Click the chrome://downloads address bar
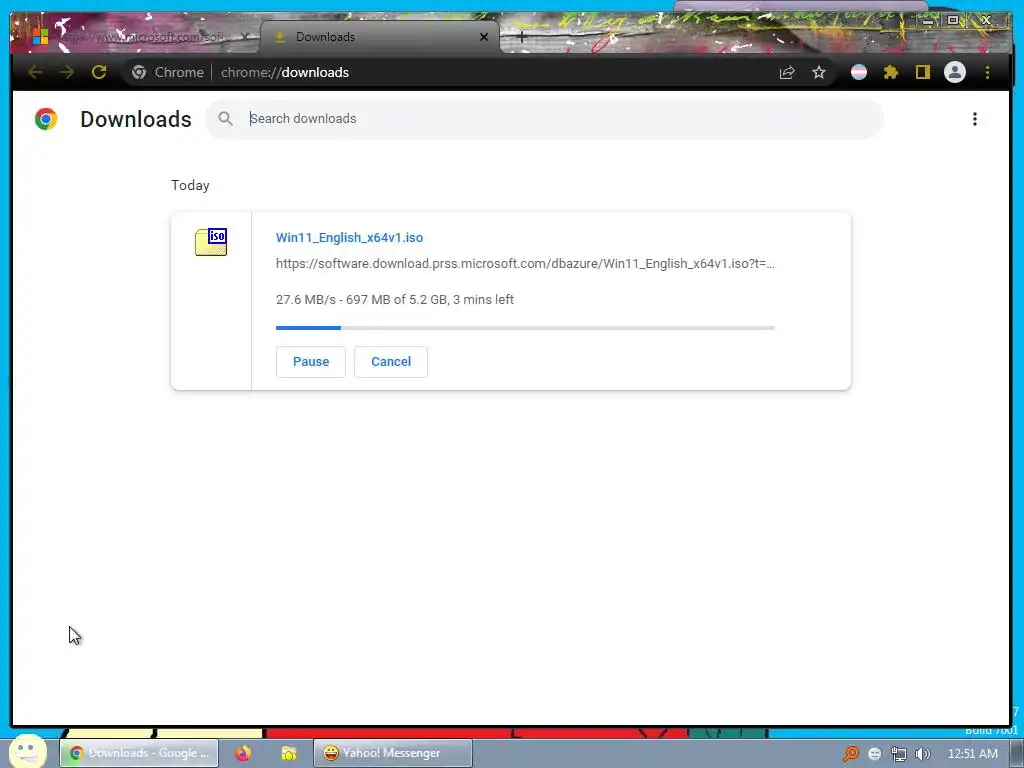Viewport: 1024px width, 768px height. (285, 72)
